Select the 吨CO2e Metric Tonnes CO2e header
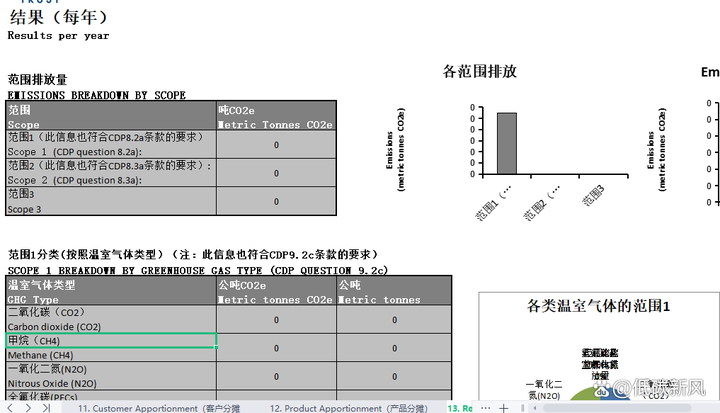 [276, 117]
